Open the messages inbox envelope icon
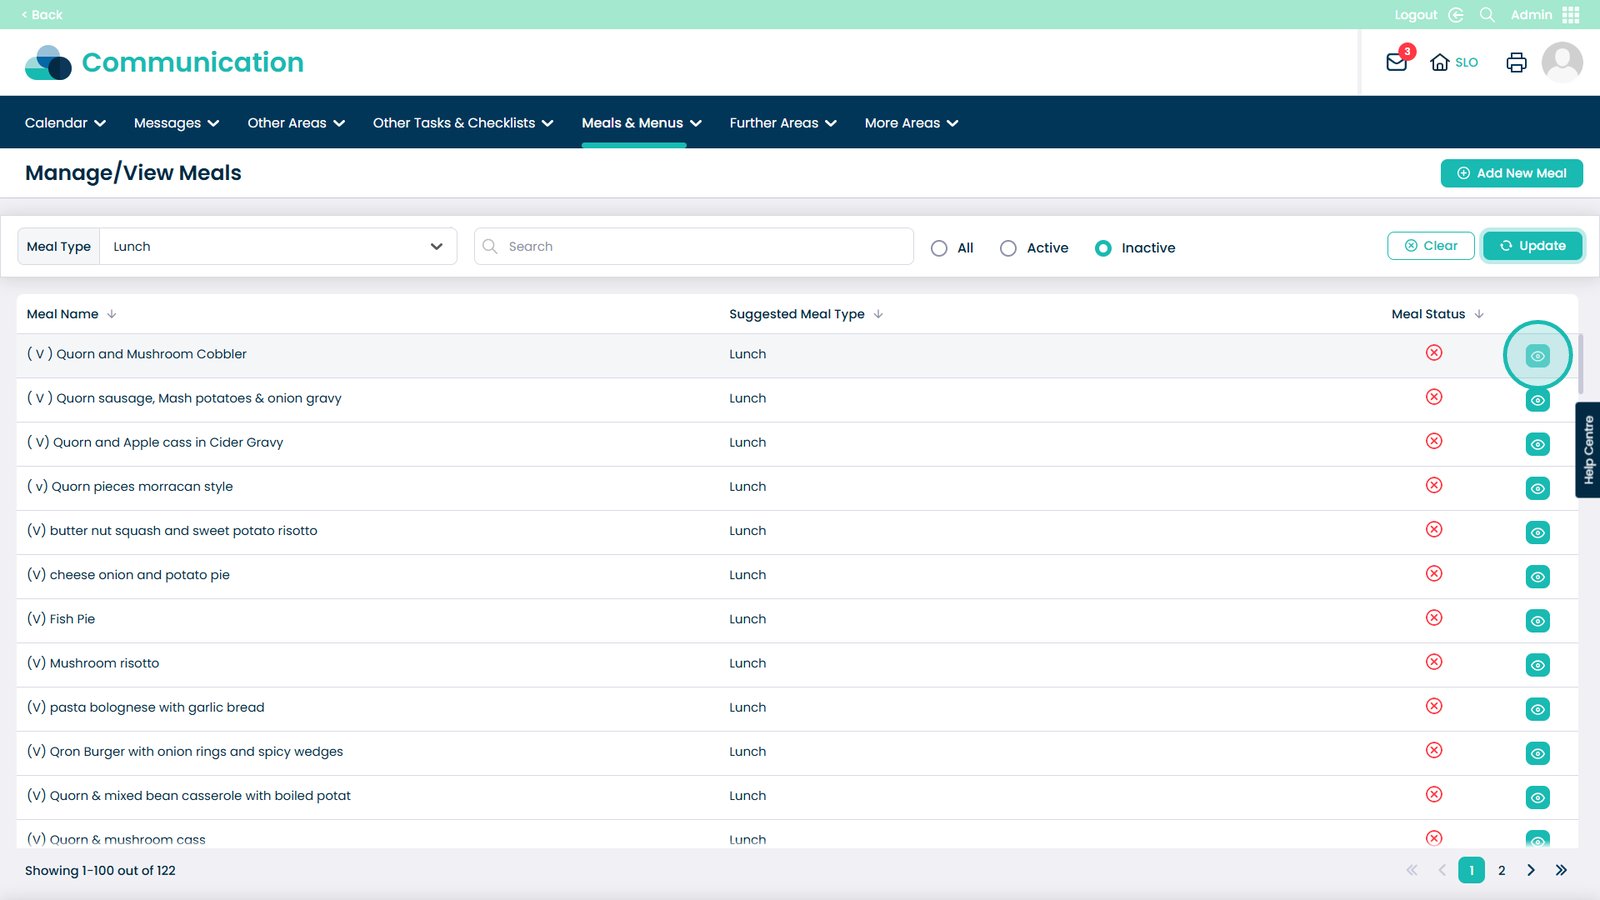This screenshot has width=1600, height=900. [1397, 62]
